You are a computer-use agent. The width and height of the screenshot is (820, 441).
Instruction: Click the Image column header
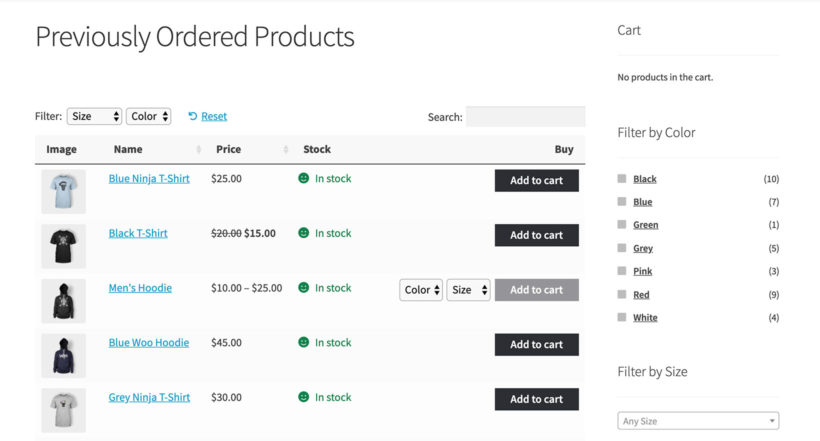point(61,149)
